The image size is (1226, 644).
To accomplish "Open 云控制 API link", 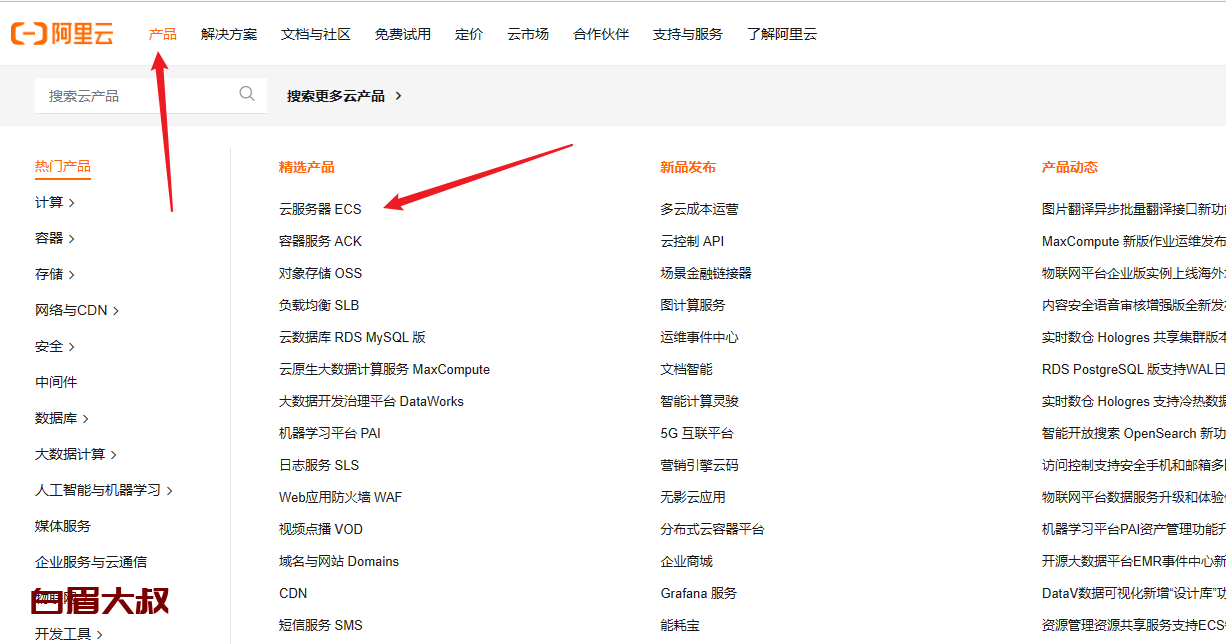I will 692,241.
